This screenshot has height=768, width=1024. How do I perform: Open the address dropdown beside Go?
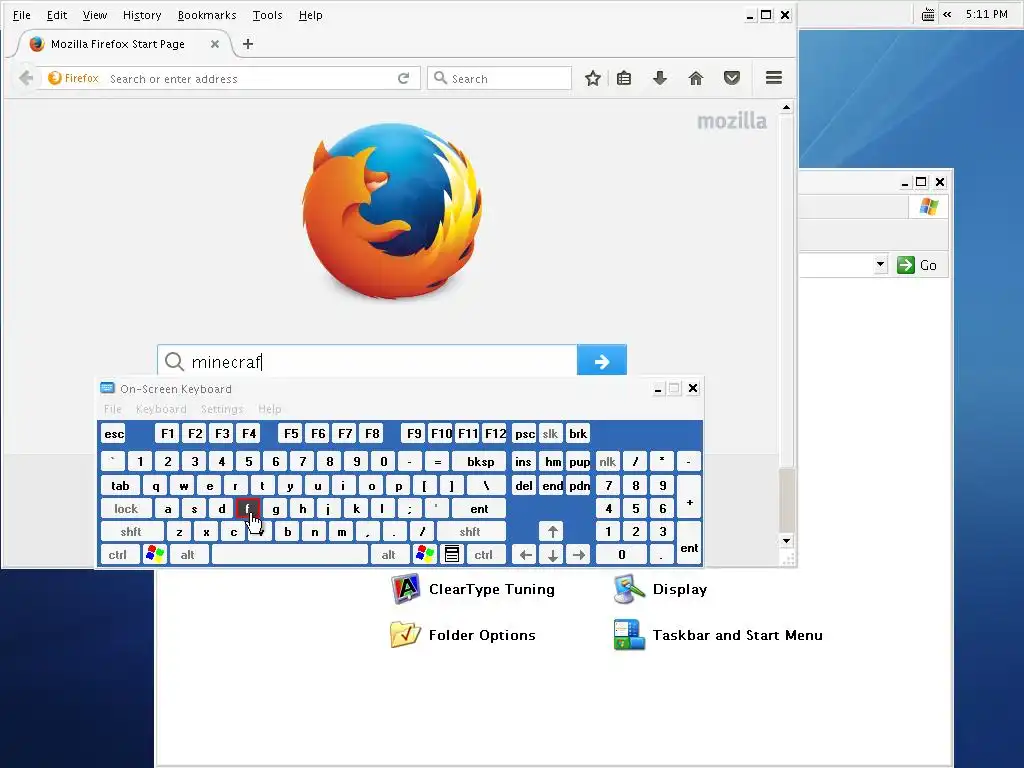point(880,264)
